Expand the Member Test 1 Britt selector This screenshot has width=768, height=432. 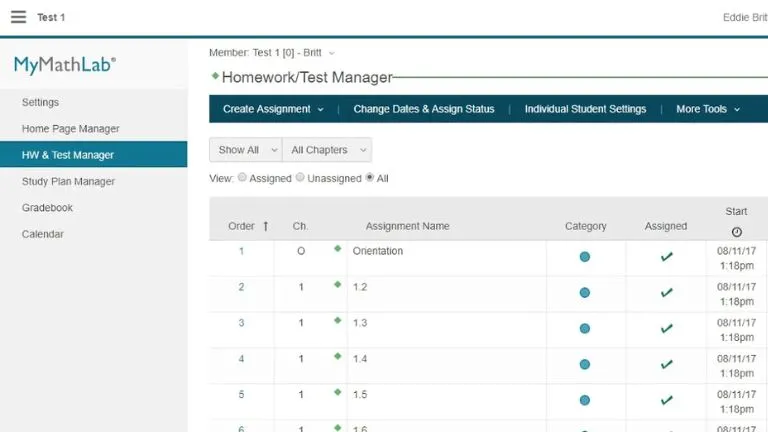pos(272,53)
